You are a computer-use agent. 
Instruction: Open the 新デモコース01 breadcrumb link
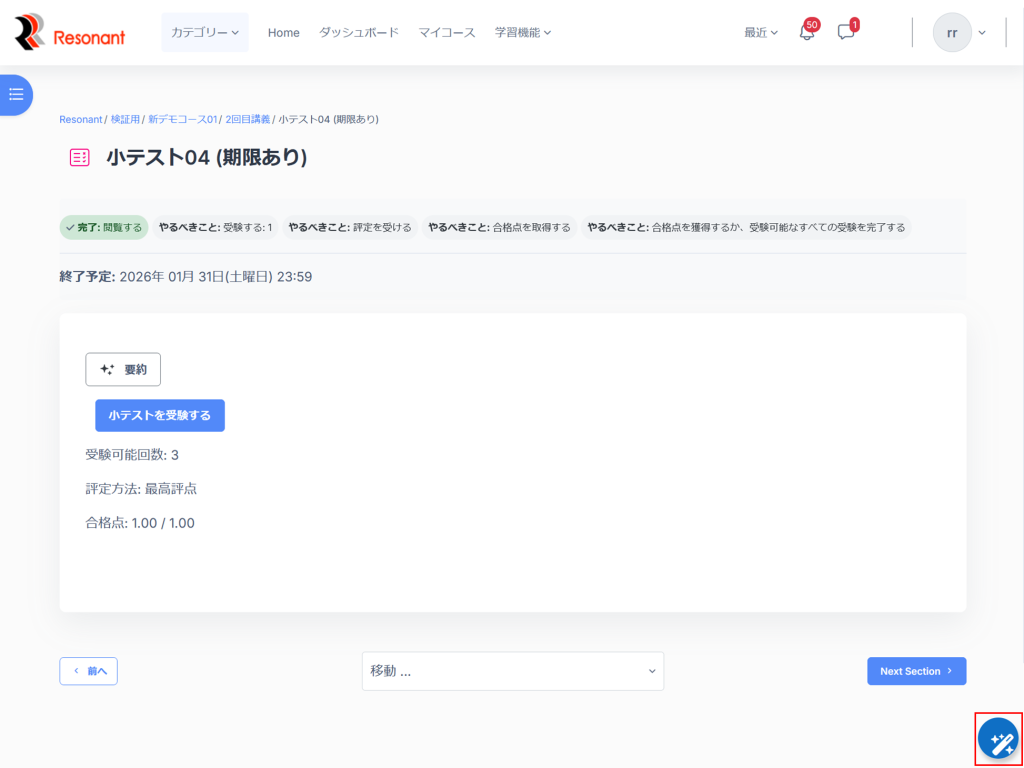point(182,119)
